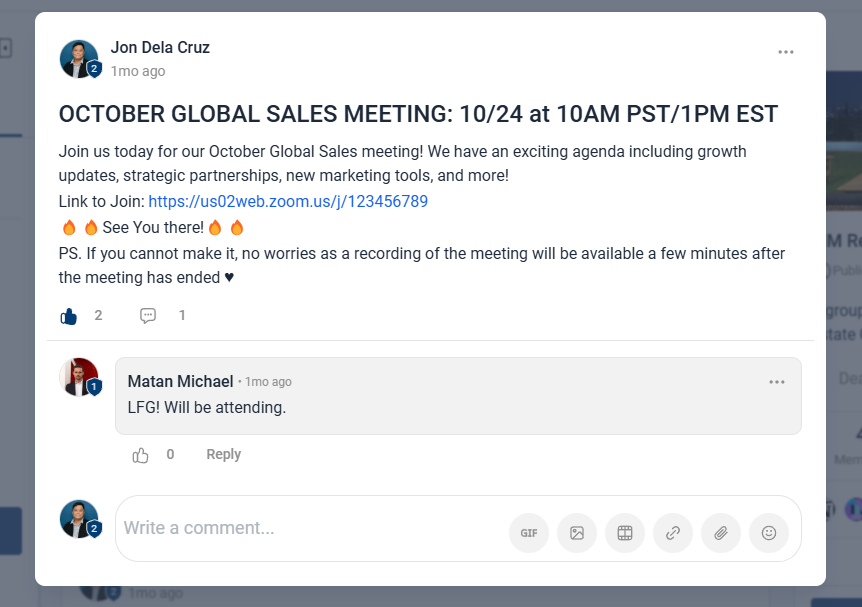Reply to Matan Michael's comment
The height and width of the screenshot is (607, 862).
pos(223,454)
